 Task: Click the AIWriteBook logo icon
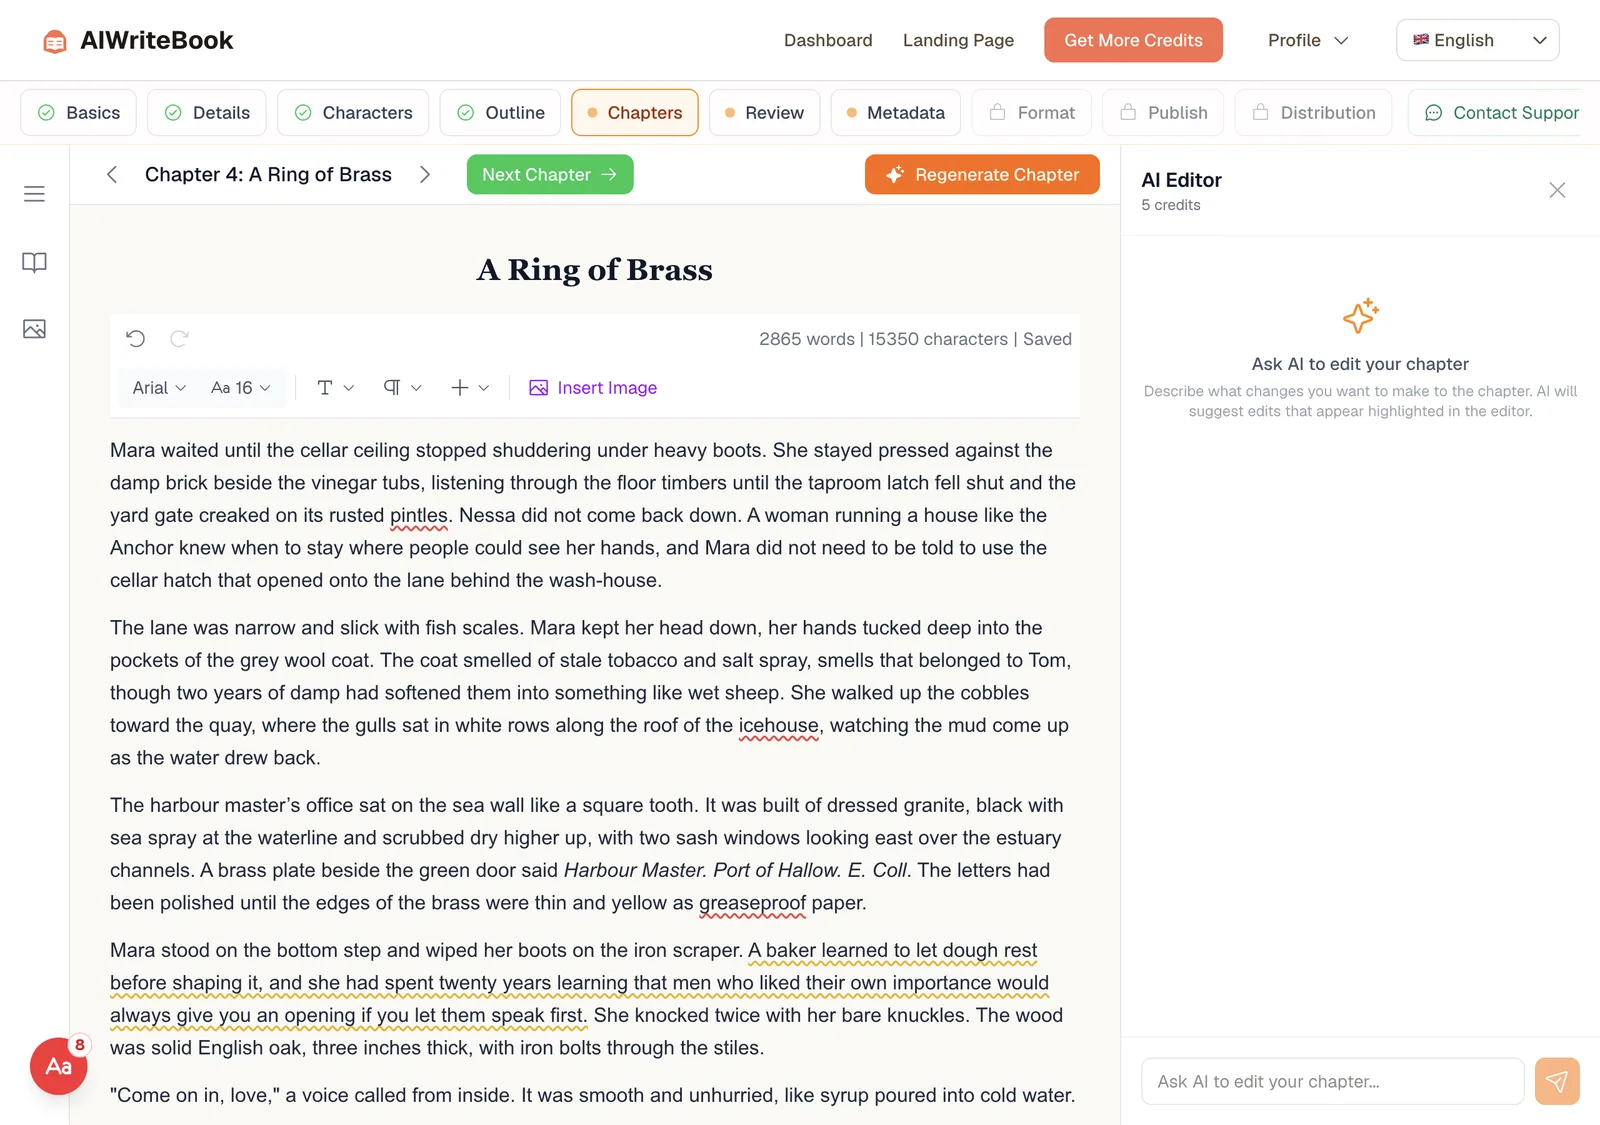pos(55,41)
